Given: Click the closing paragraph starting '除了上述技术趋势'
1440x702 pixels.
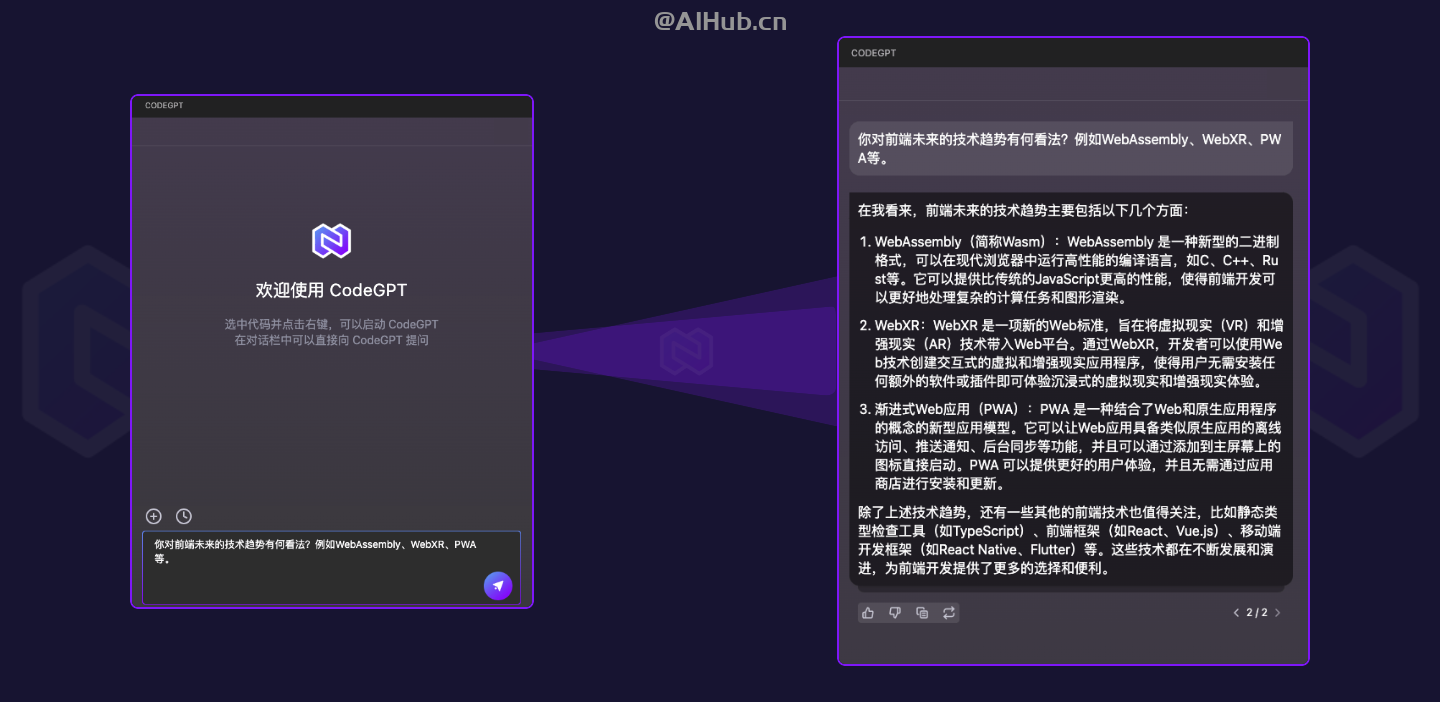Looking at the screenshot, I should tap(1071, 540).
